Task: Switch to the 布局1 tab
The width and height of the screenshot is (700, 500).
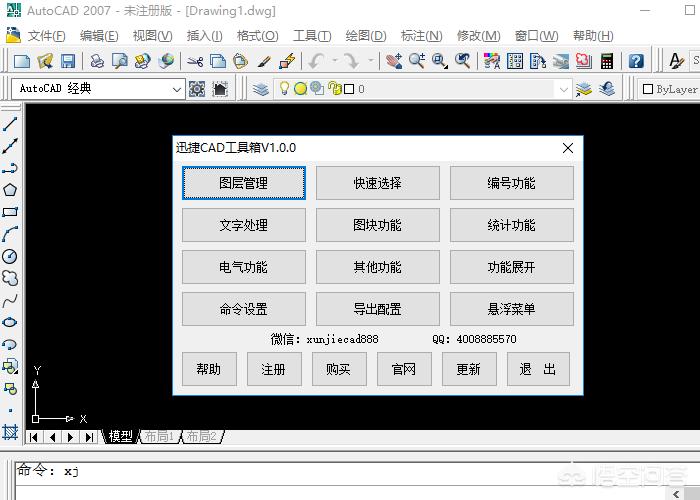Action: pyautogui.click(x=160, y=436)
